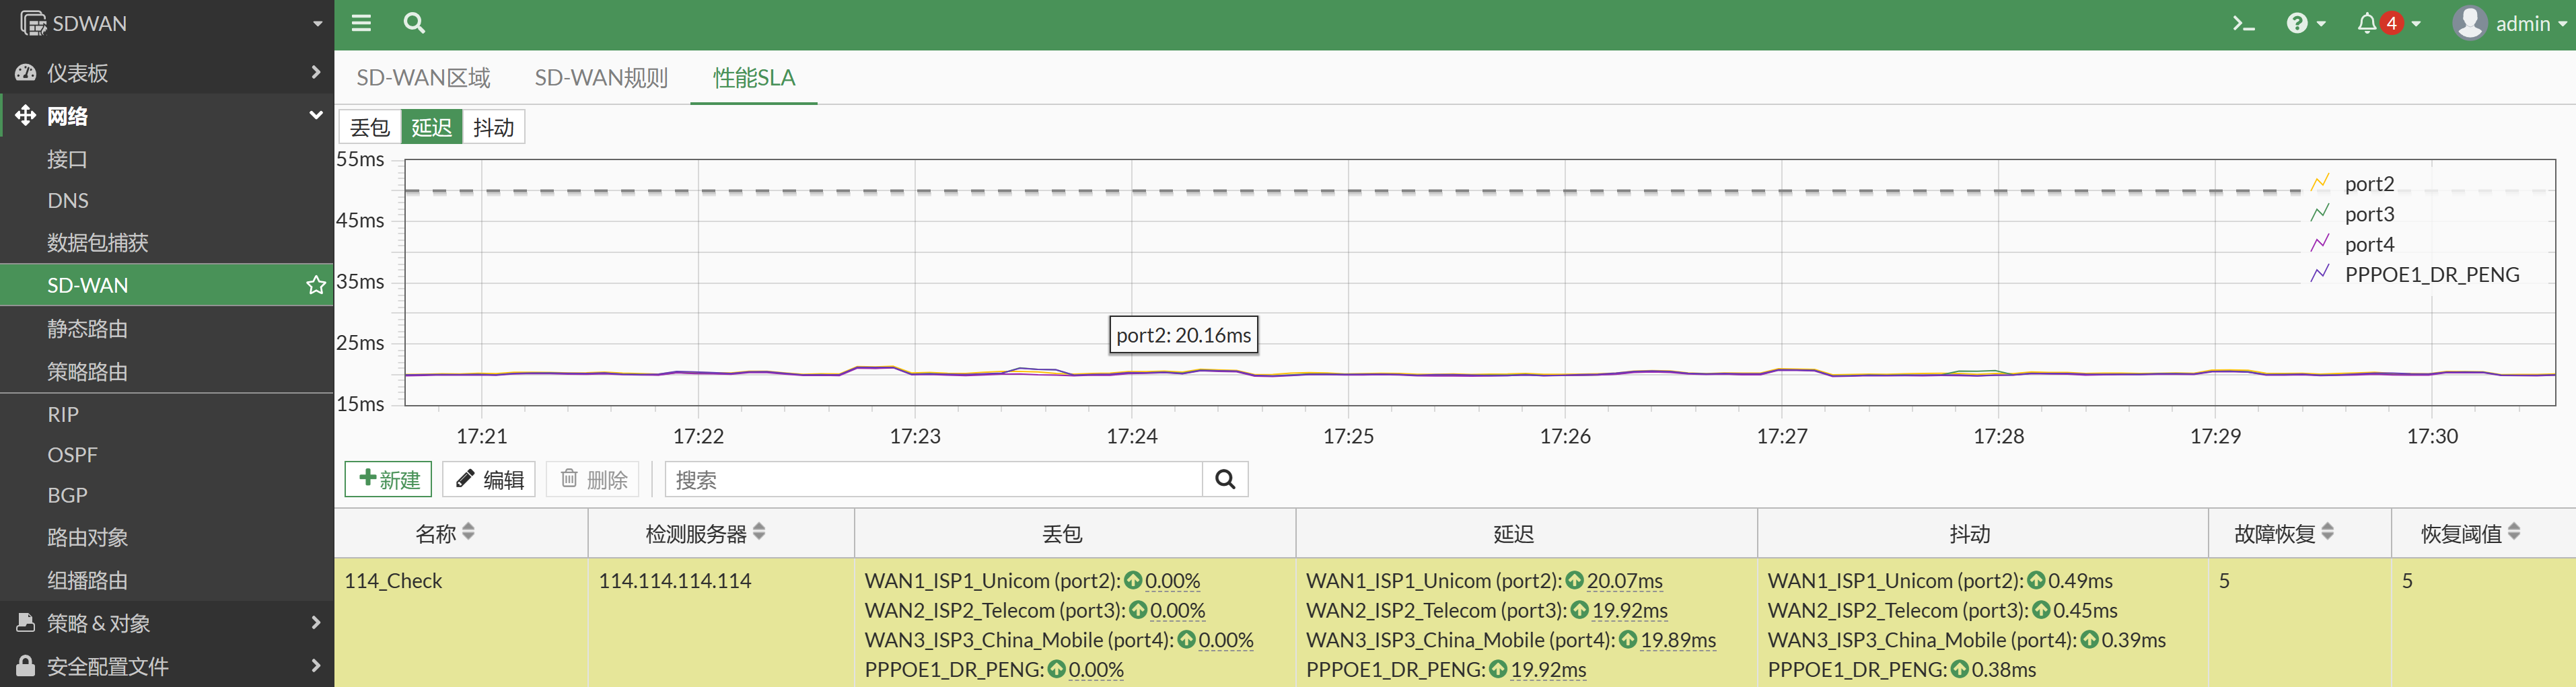Select the 延迟 chart toggle

coord(431,127)
